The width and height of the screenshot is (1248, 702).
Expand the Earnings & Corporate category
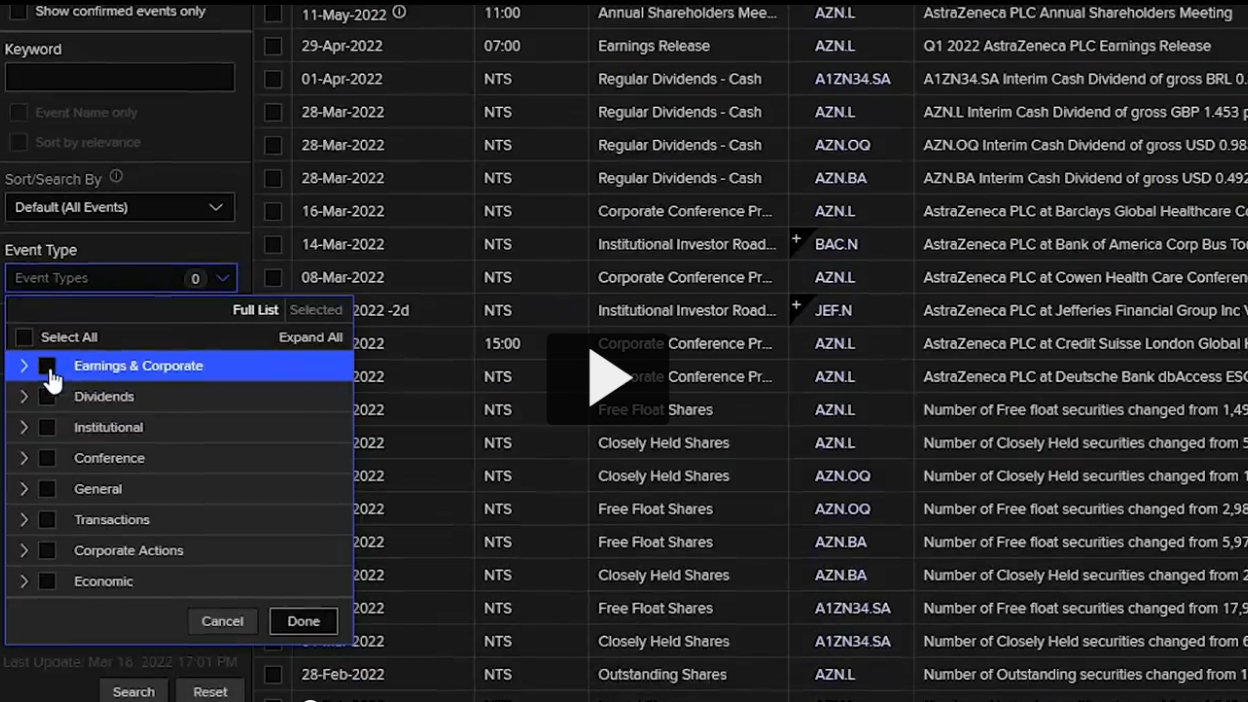coord(24,366)
